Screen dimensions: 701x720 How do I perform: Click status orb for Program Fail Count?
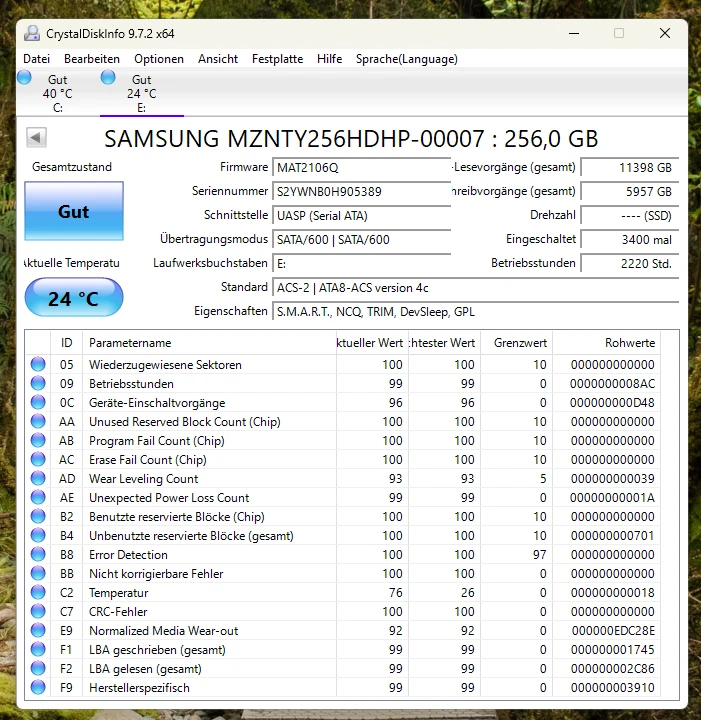[38, 440]
